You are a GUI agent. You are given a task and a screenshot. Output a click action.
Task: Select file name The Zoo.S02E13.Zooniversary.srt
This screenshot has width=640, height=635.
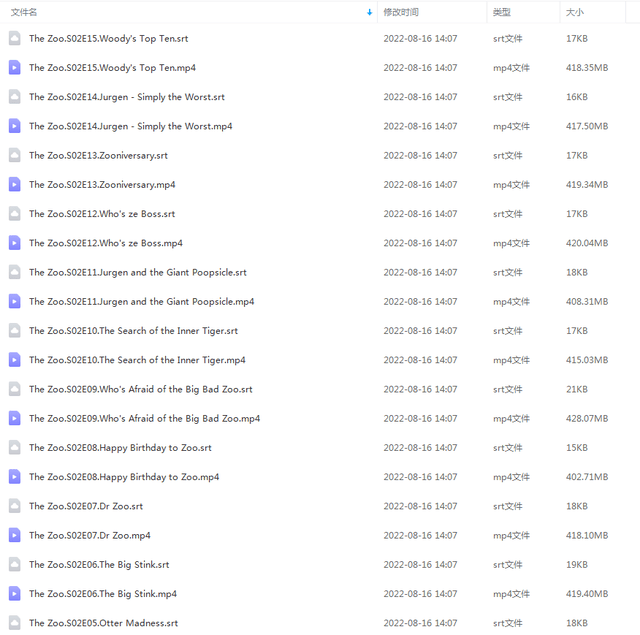coord(98,155)
